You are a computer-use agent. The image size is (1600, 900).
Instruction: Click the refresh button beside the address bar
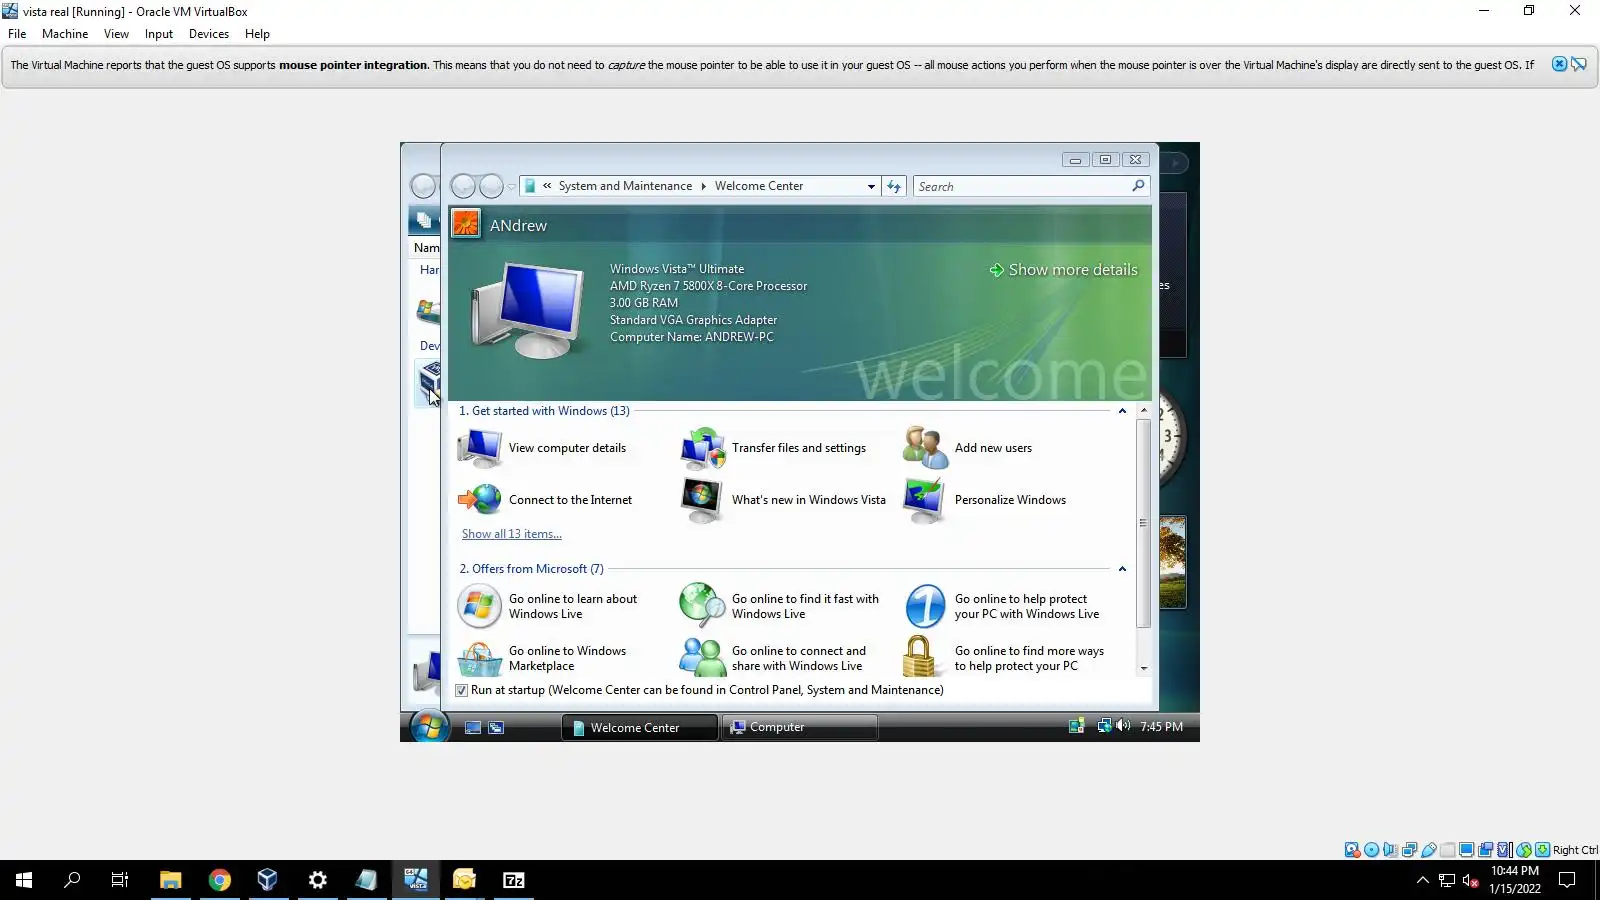[x=894, y=186]
